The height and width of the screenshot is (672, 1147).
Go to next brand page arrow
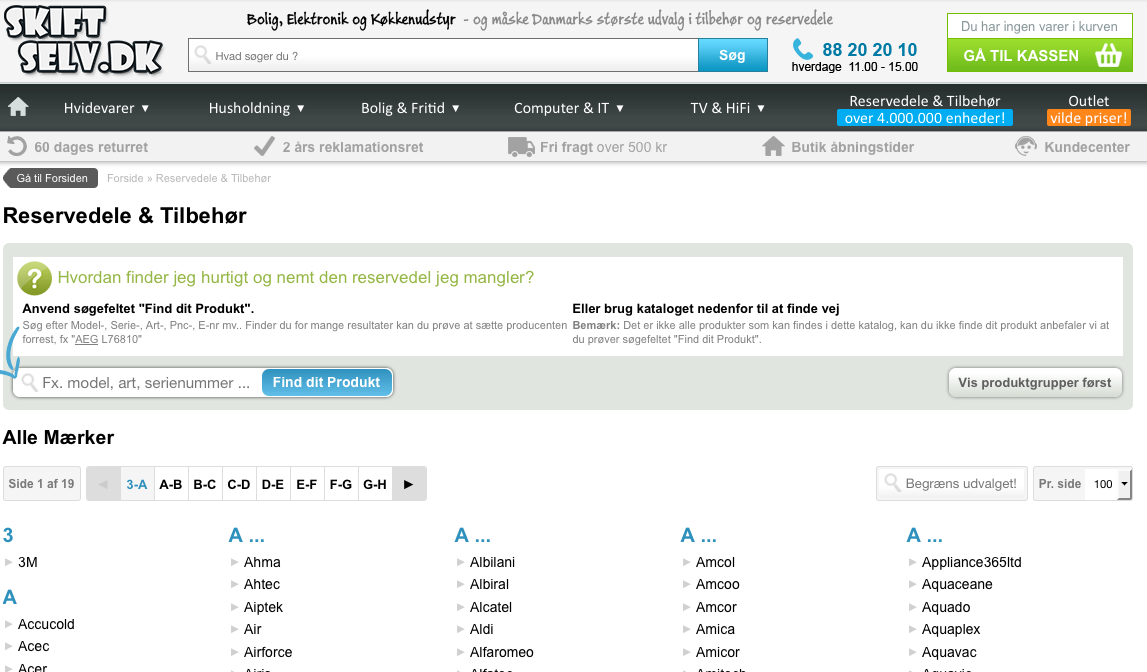[408, 484]
